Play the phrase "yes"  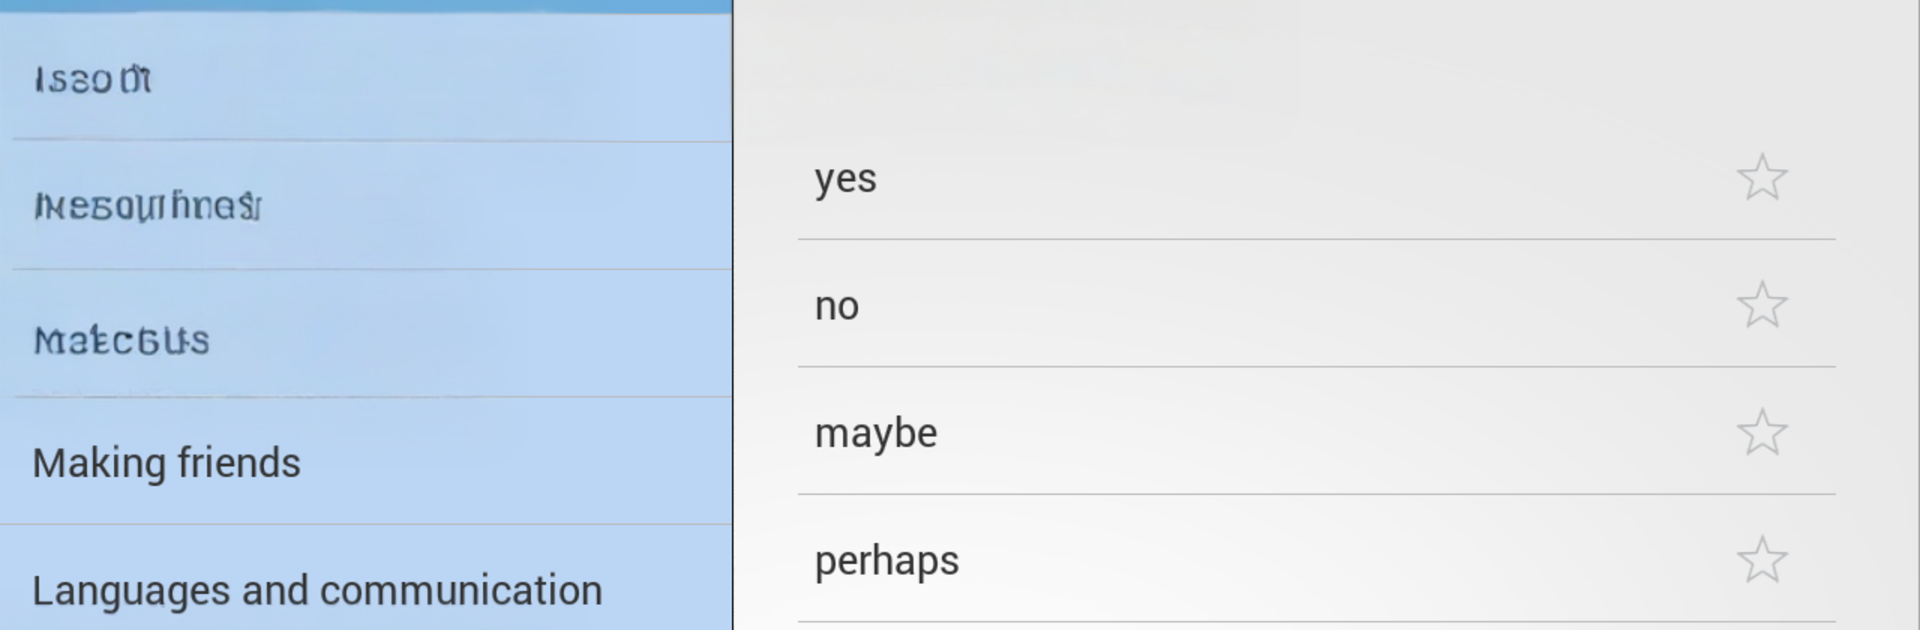click(x=846, y=179)
